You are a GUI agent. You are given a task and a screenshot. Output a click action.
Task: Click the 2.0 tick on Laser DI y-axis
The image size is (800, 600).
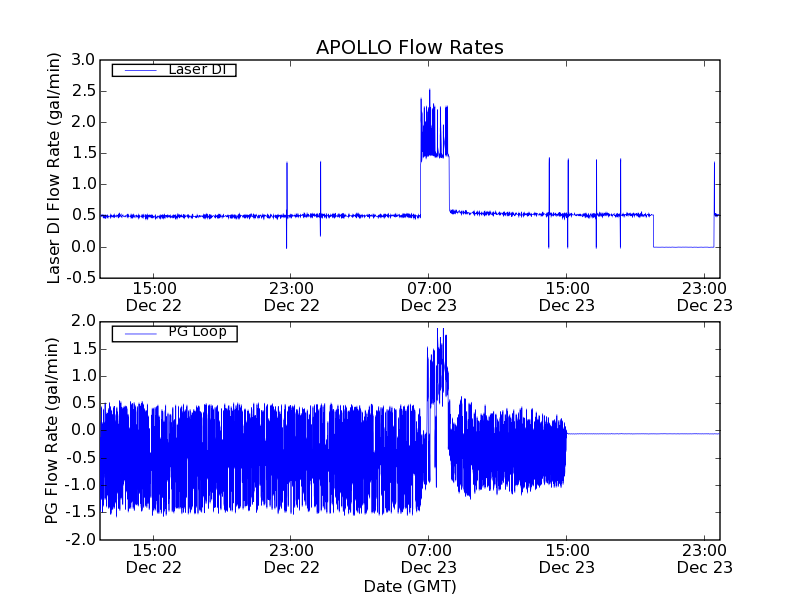[x=83, y=122]
